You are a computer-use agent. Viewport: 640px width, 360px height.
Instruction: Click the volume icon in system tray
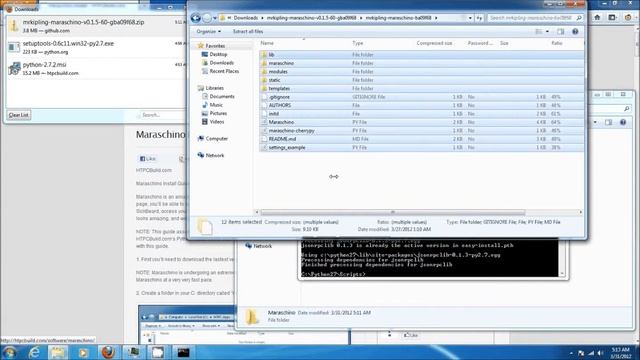pyautogui.click(x=601, y=353)
